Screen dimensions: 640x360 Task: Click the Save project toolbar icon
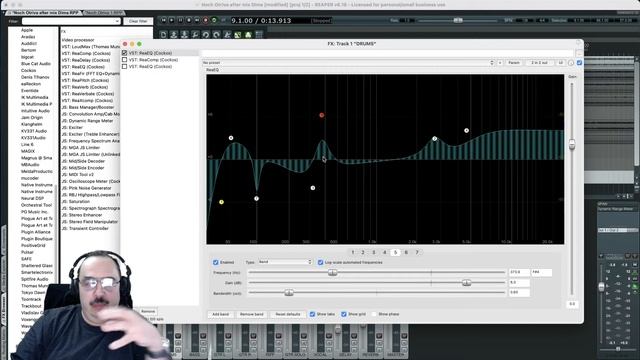point(184,35)
